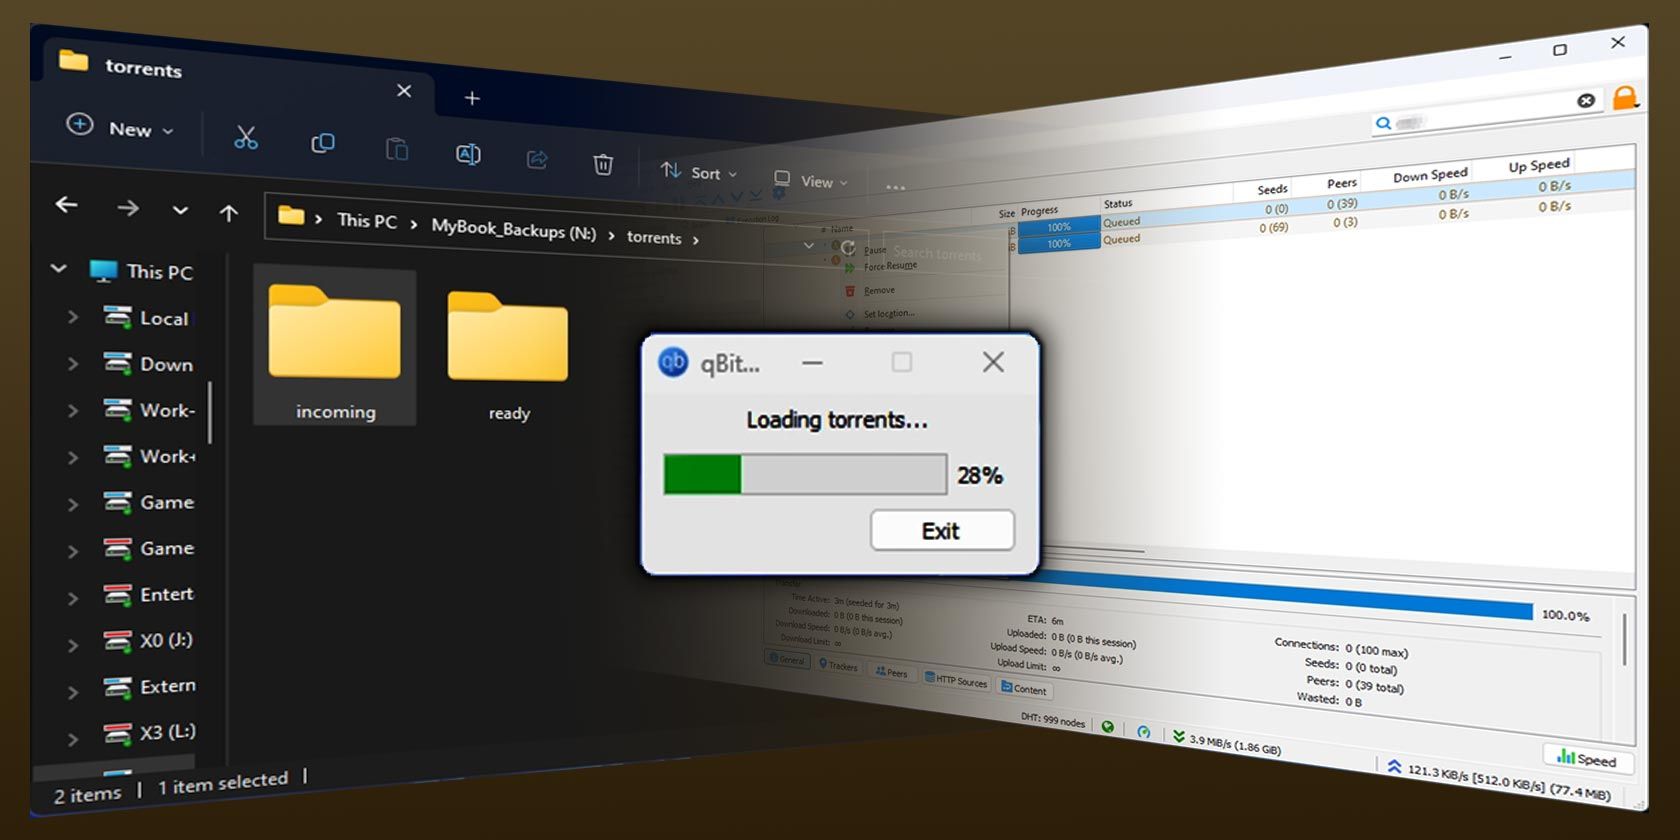
Task: Select the Local drive entry
Action: click(147, 318)
